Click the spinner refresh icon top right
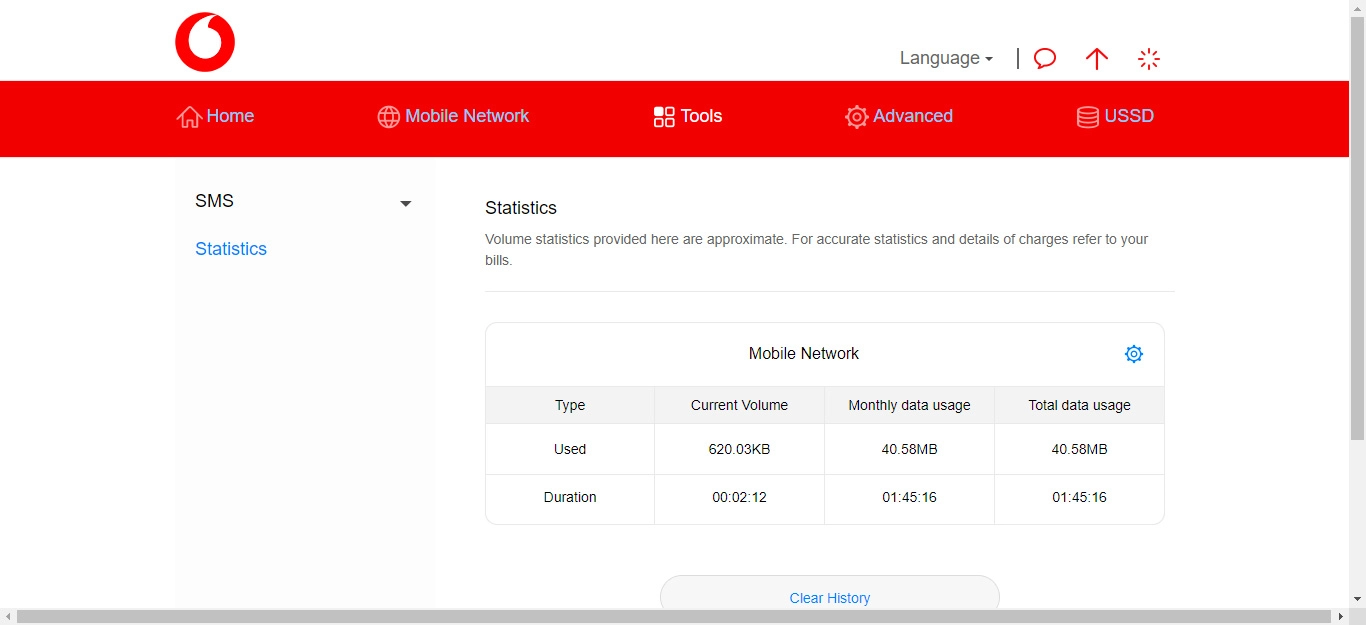This screenshot has width=1366, height=625. pyautogui.click(x=1149, y=58)
